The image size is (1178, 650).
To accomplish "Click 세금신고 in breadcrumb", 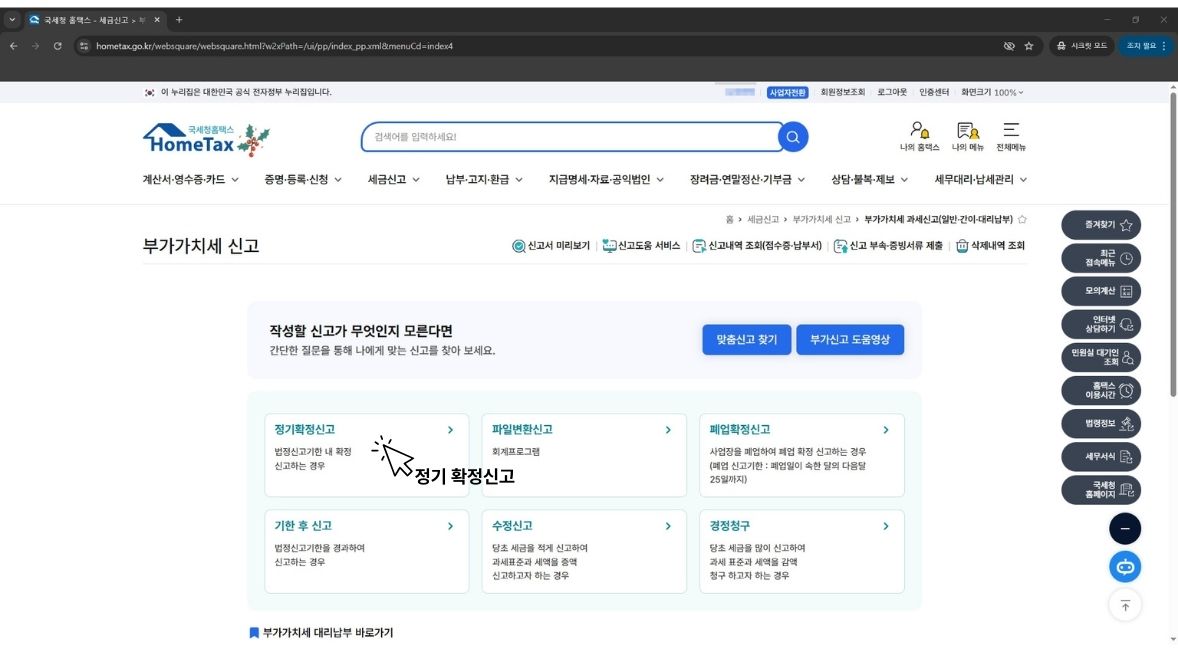I will (763, 219).
